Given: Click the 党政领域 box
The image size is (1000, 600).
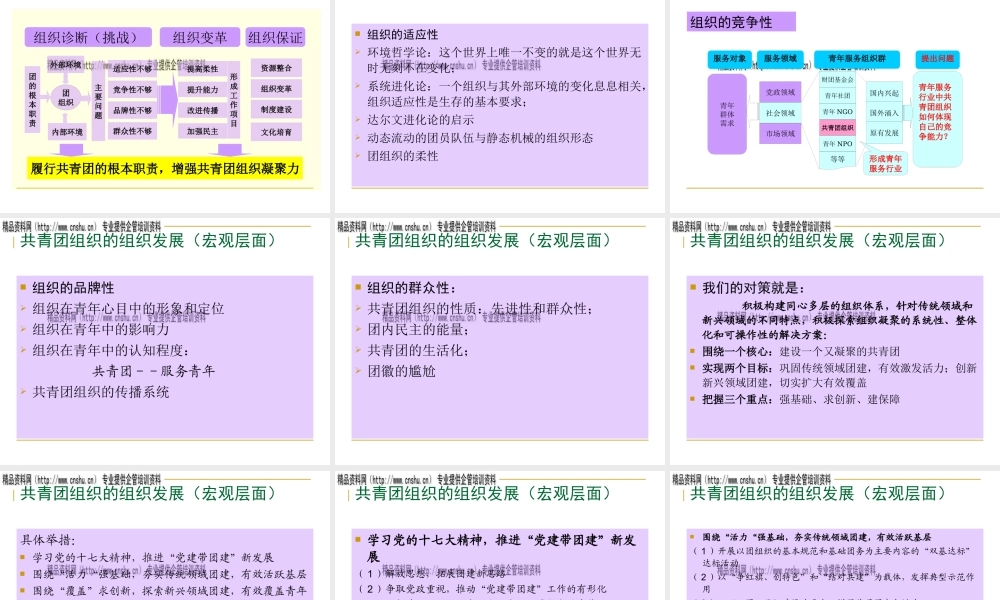Looking at the screenshot, I should (x=780, y=92).
